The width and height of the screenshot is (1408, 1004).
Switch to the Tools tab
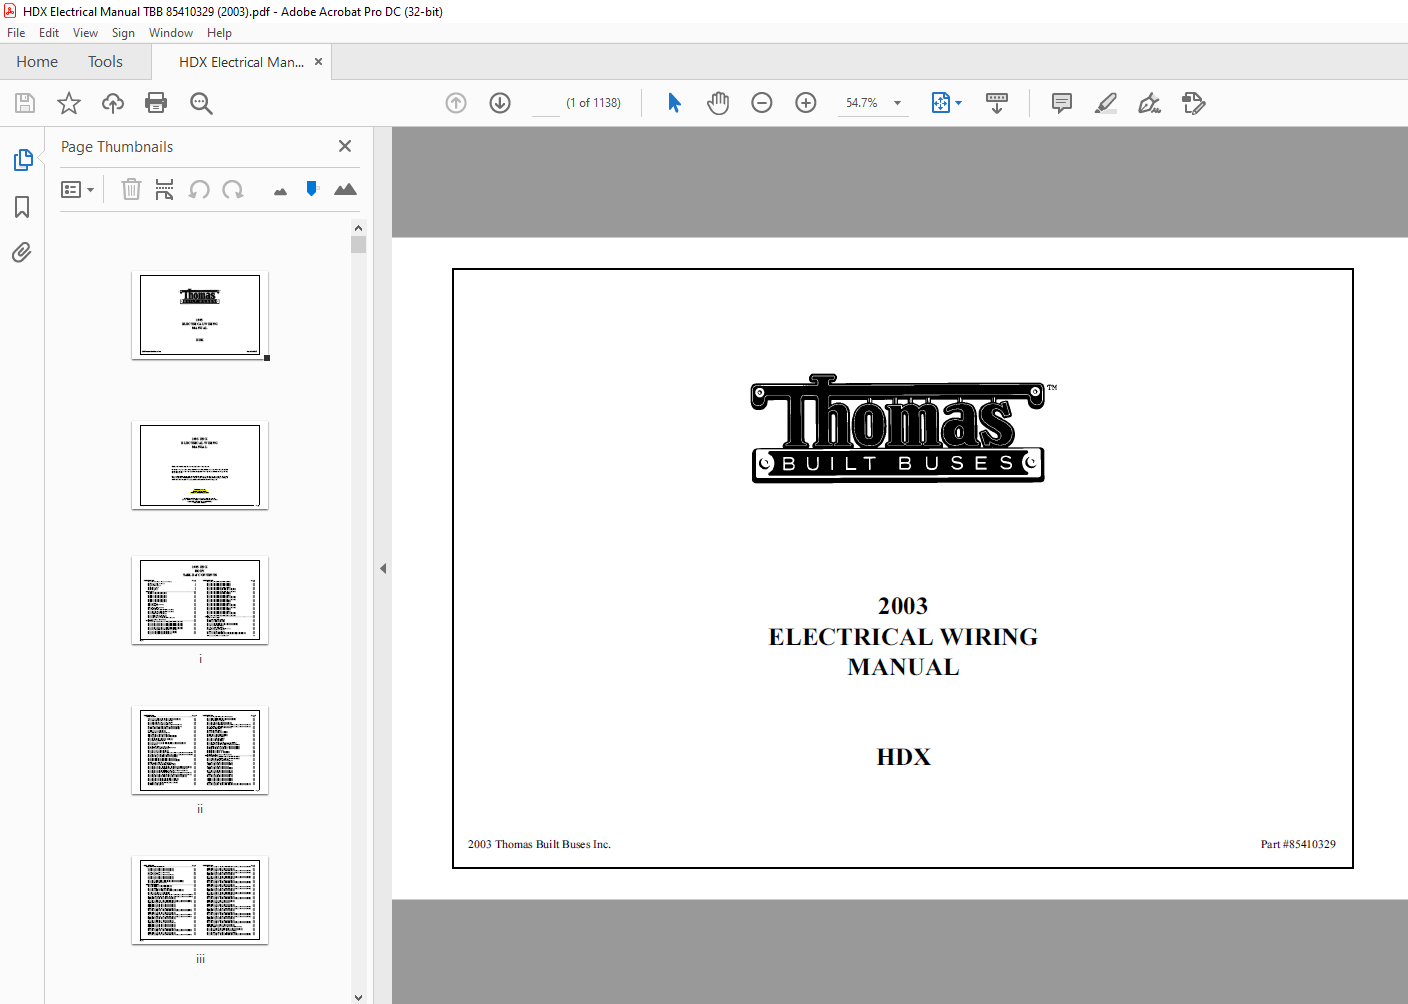click(x=105, y=62)
